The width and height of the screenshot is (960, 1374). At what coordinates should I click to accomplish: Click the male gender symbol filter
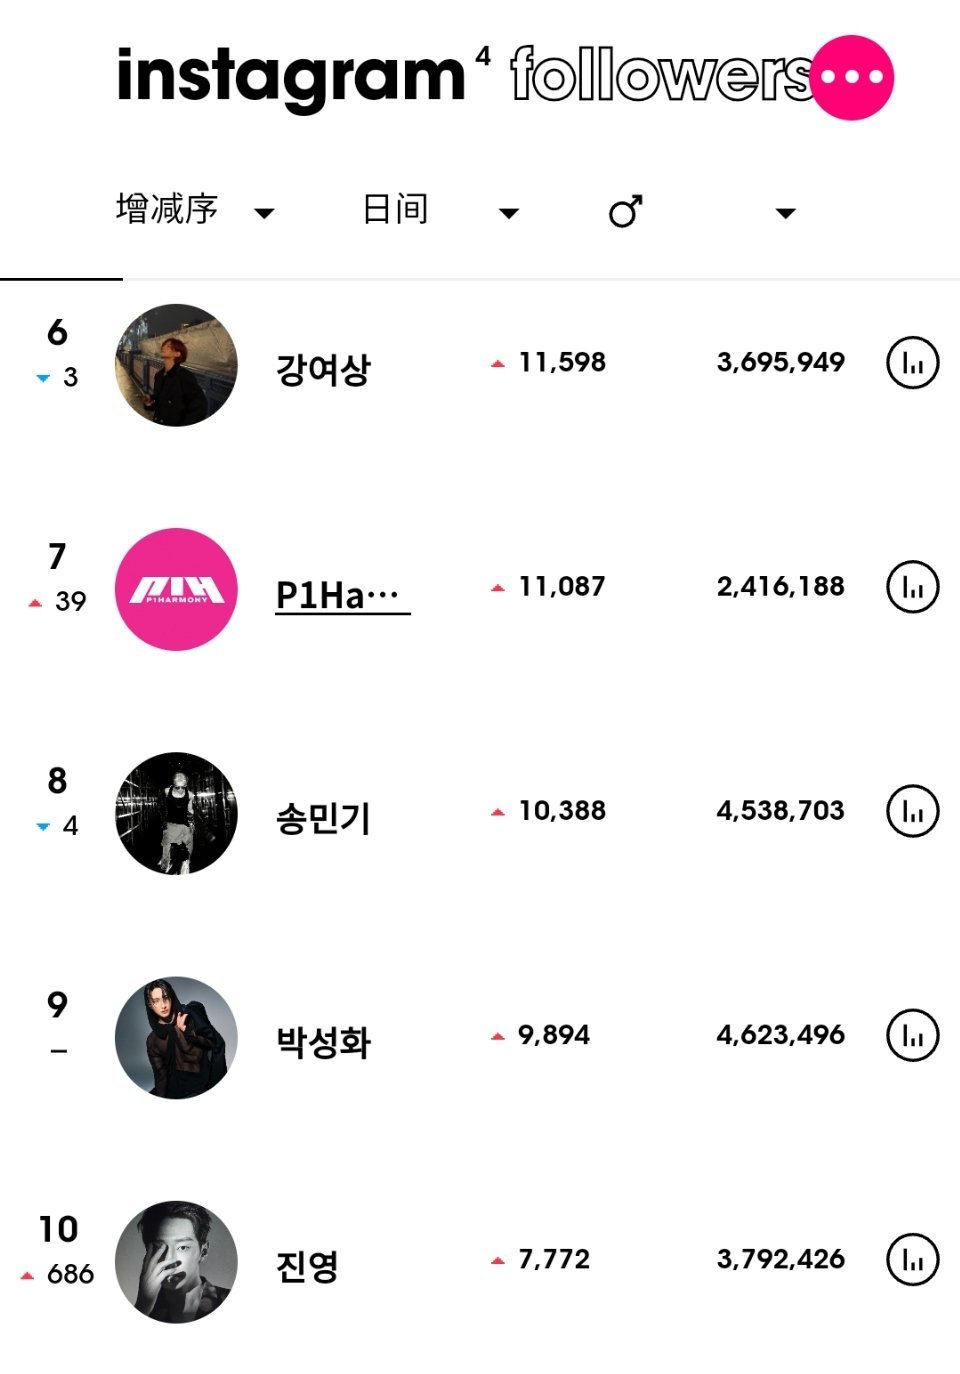626,211
